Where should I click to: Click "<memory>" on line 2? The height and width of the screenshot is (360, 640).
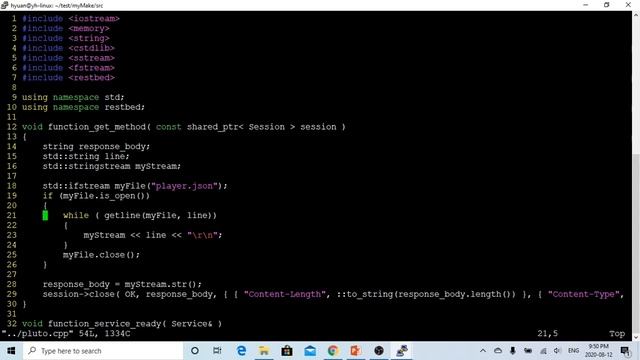[89, 29]
